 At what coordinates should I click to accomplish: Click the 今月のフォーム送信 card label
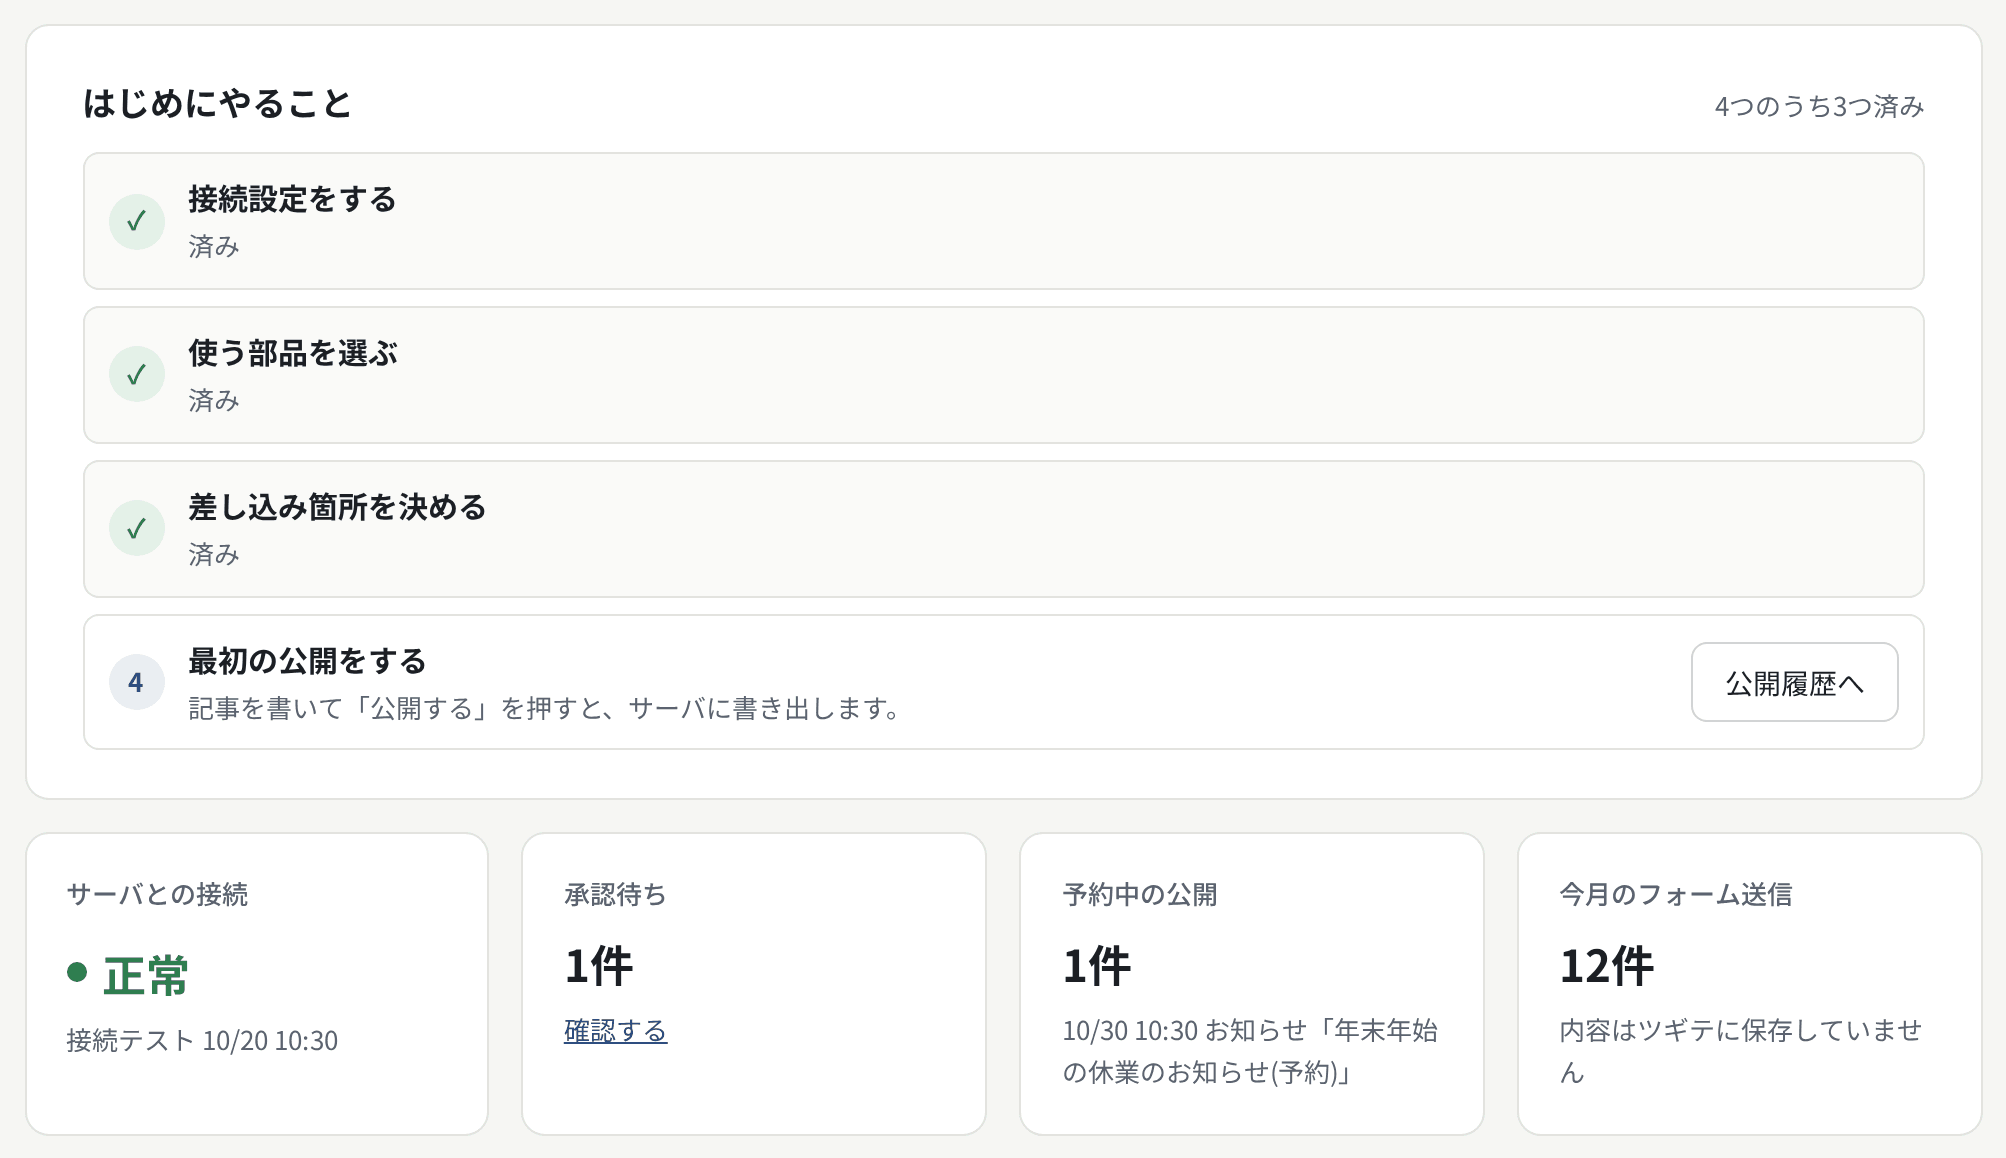[x=1676, y=894]
